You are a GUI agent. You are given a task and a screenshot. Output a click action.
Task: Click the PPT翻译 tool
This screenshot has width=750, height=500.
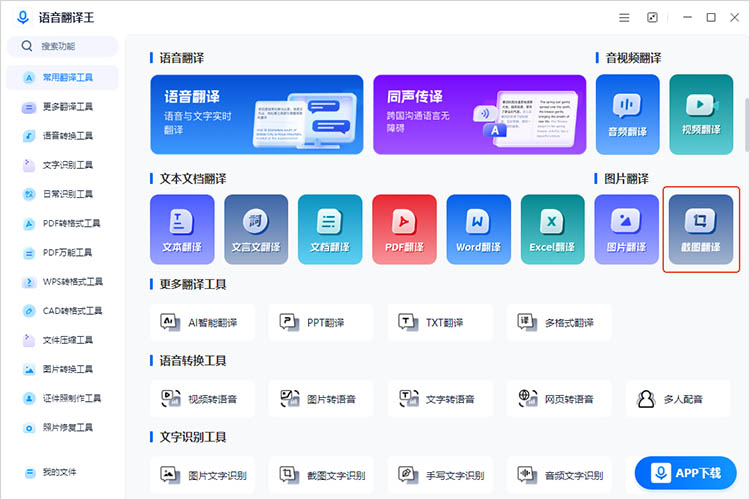(320, 322)
